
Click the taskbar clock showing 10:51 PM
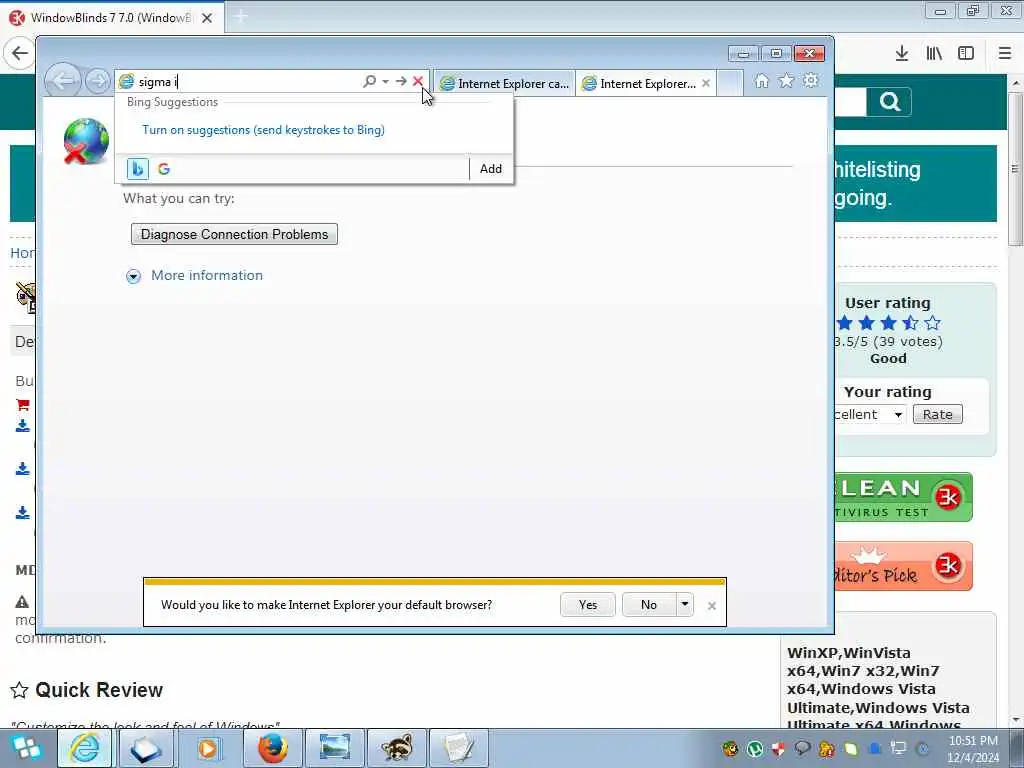973,749
